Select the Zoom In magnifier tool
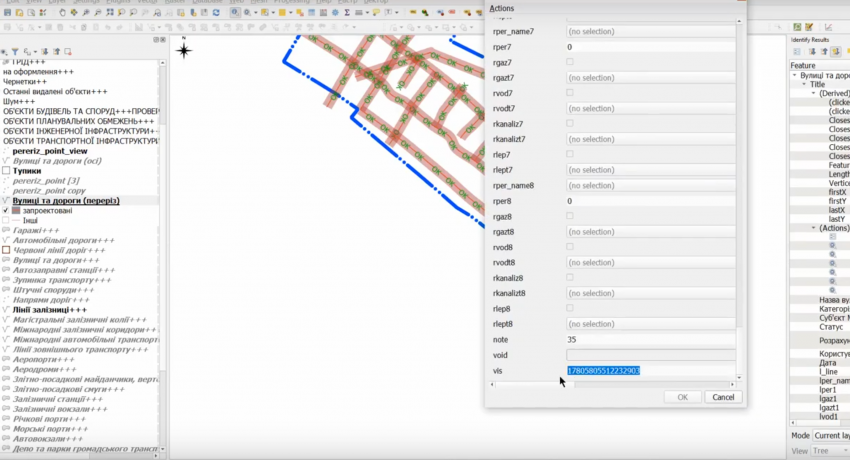 (x=86, y=12)
